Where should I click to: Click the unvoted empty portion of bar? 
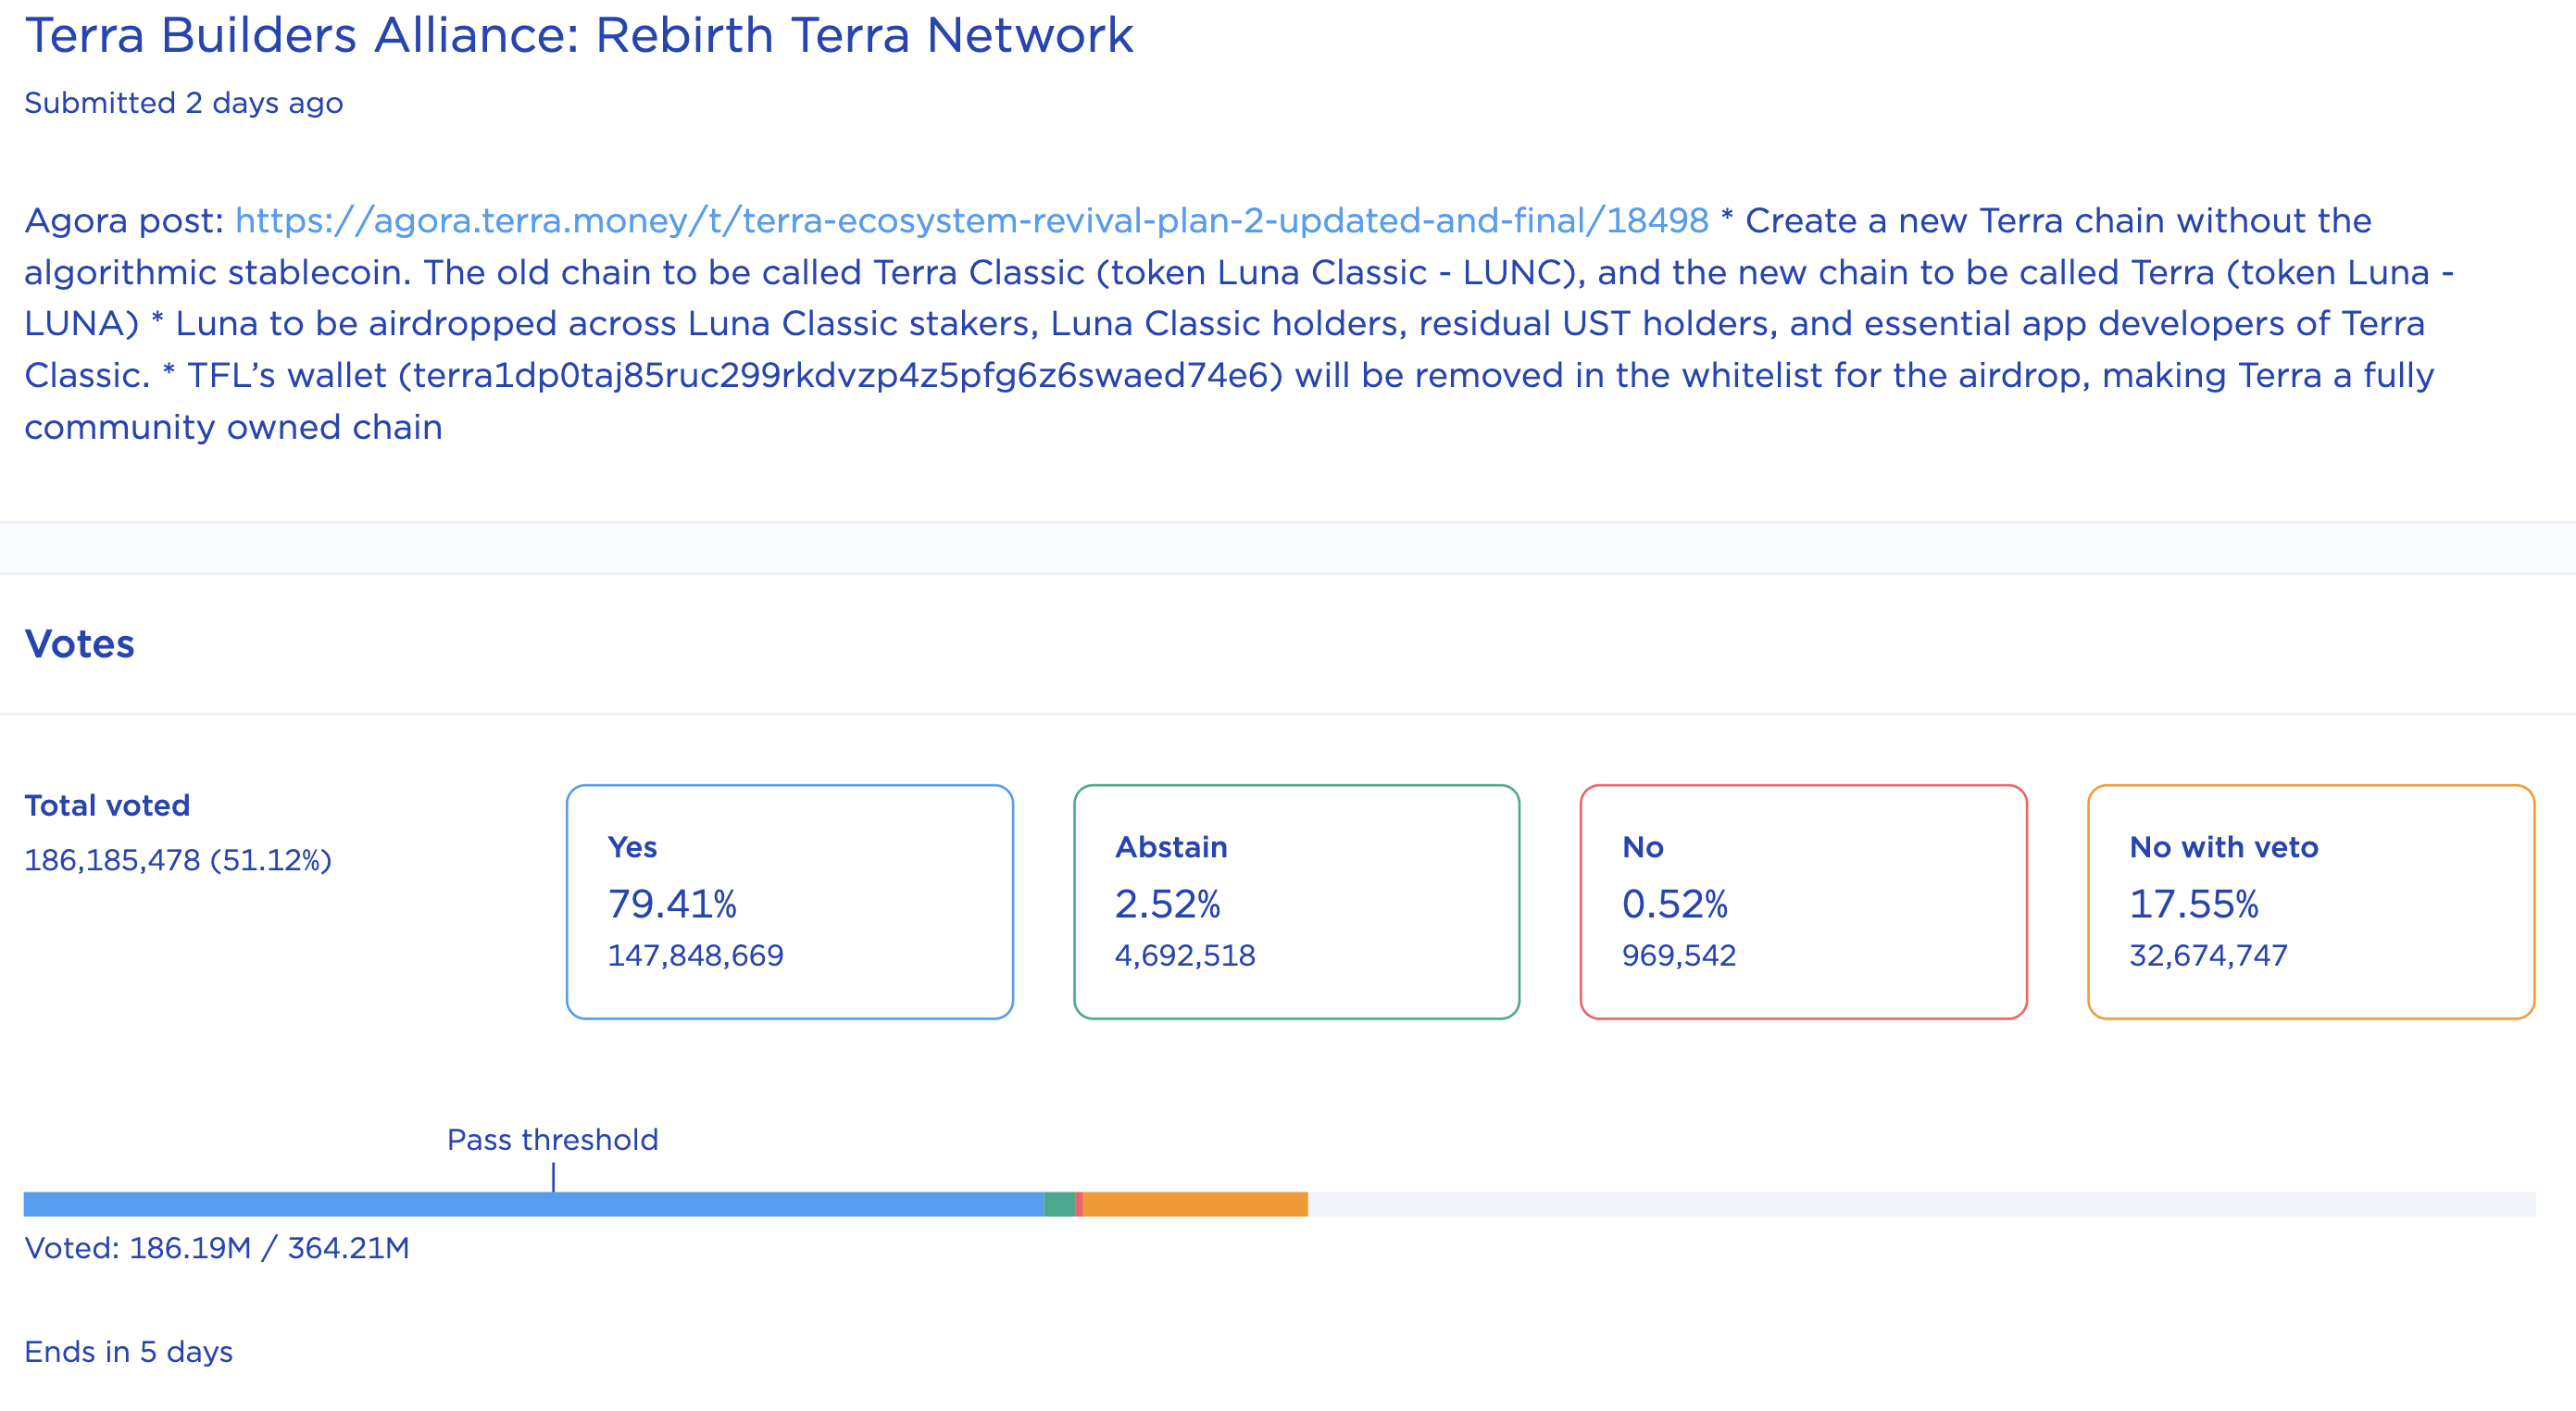[1920, 1204]
